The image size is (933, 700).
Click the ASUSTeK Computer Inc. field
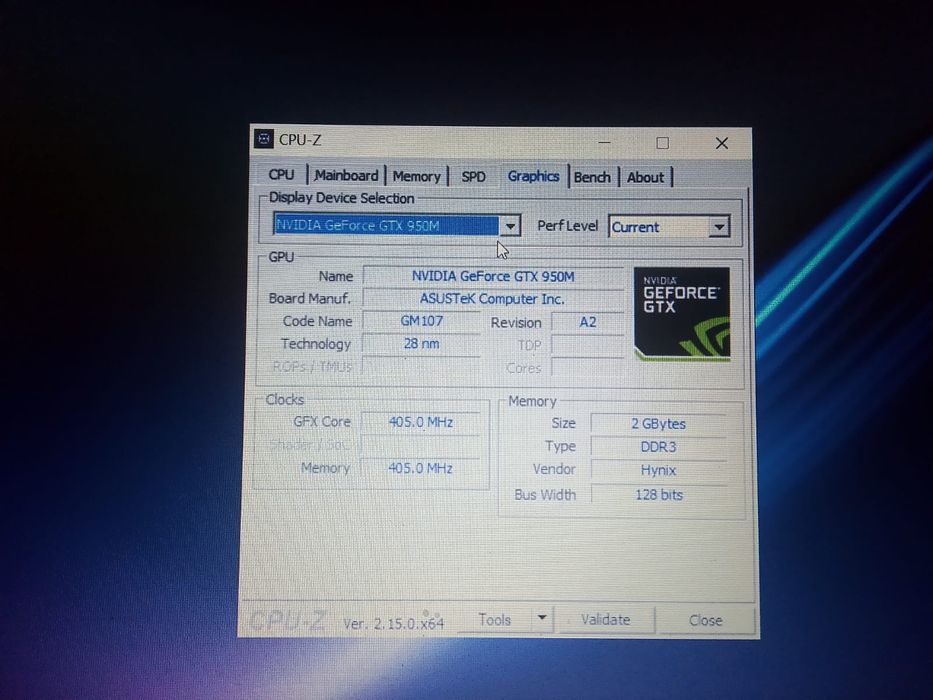493,299
